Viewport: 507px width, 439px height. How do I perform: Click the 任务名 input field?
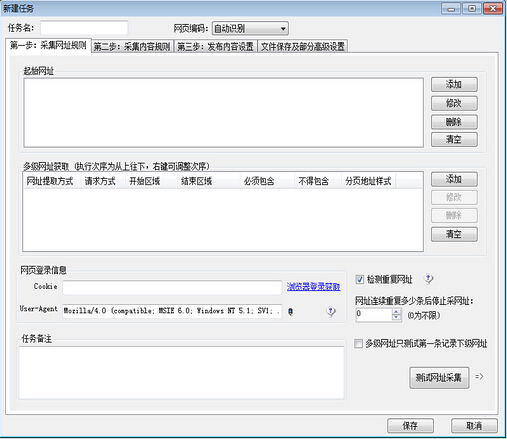click(x=84, y=28)
